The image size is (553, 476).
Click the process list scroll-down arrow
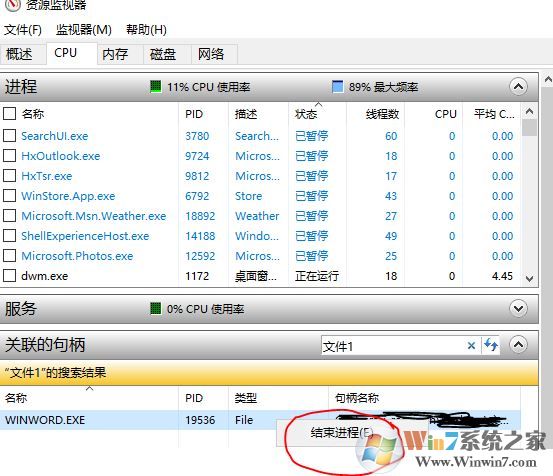point(529,279)
